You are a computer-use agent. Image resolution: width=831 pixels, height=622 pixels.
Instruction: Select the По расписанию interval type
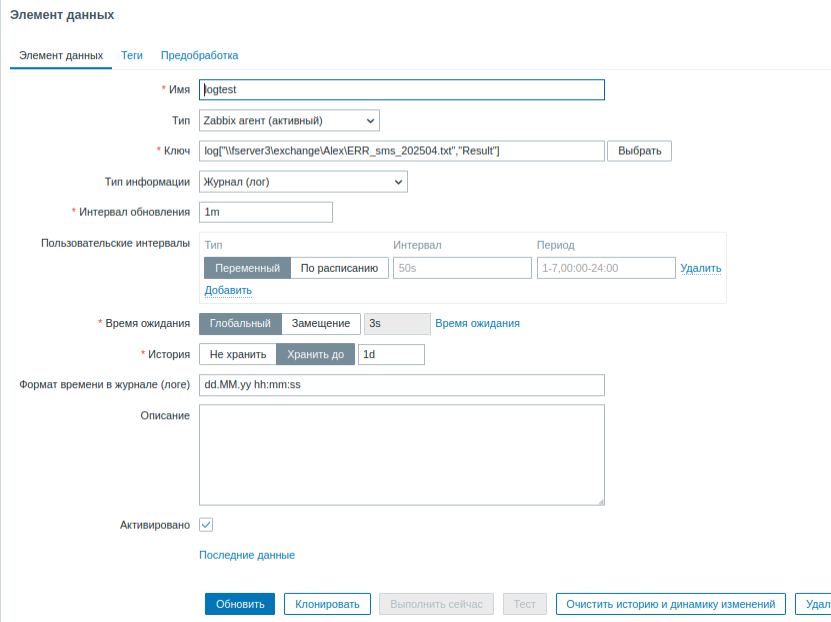point(339,268)
